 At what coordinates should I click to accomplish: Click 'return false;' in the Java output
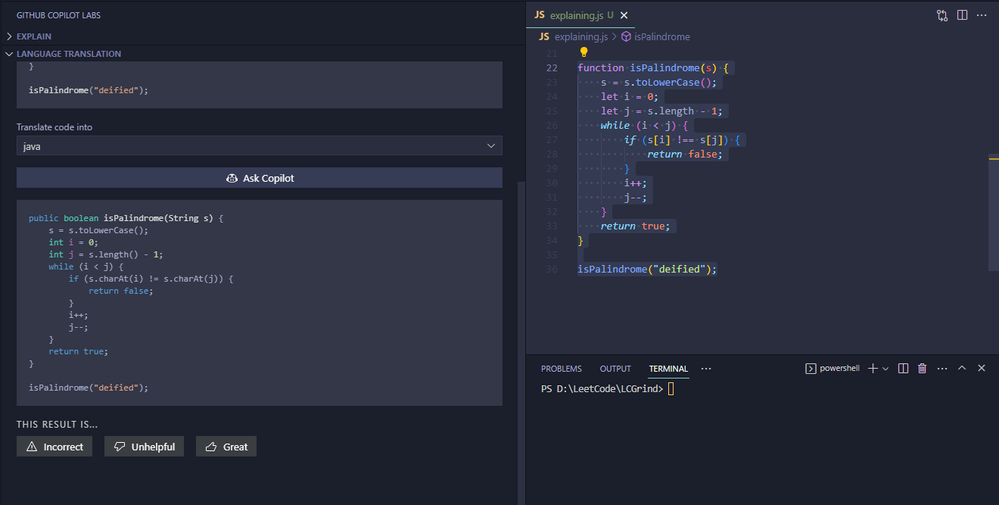(x=120, y=290)
